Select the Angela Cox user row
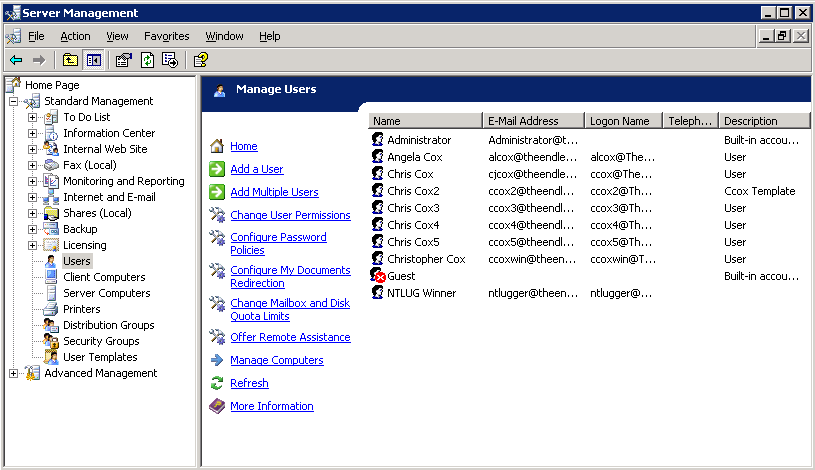815x470 pixels. [587, 157]
